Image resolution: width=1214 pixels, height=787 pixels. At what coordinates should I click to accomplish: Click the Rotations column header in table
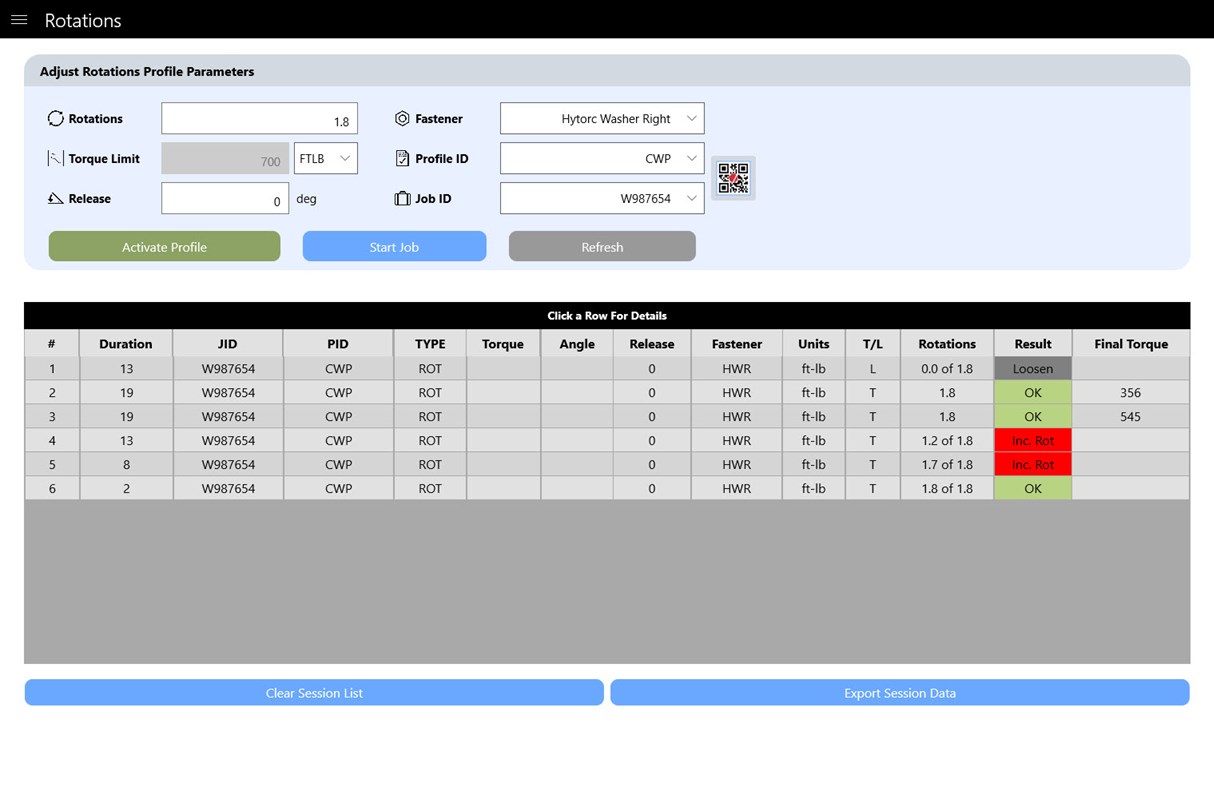(947, 343)
